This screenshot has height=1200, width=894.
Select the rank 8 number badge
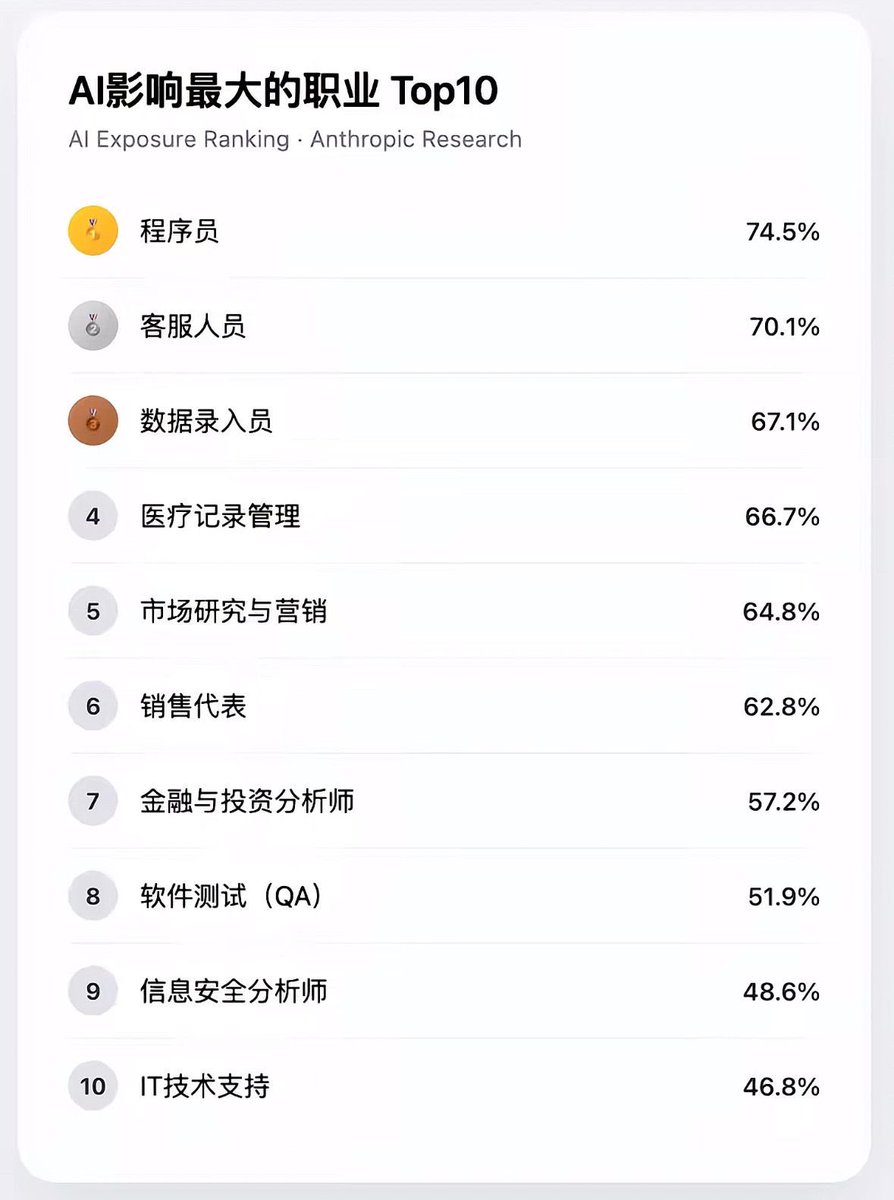[93, 896]
